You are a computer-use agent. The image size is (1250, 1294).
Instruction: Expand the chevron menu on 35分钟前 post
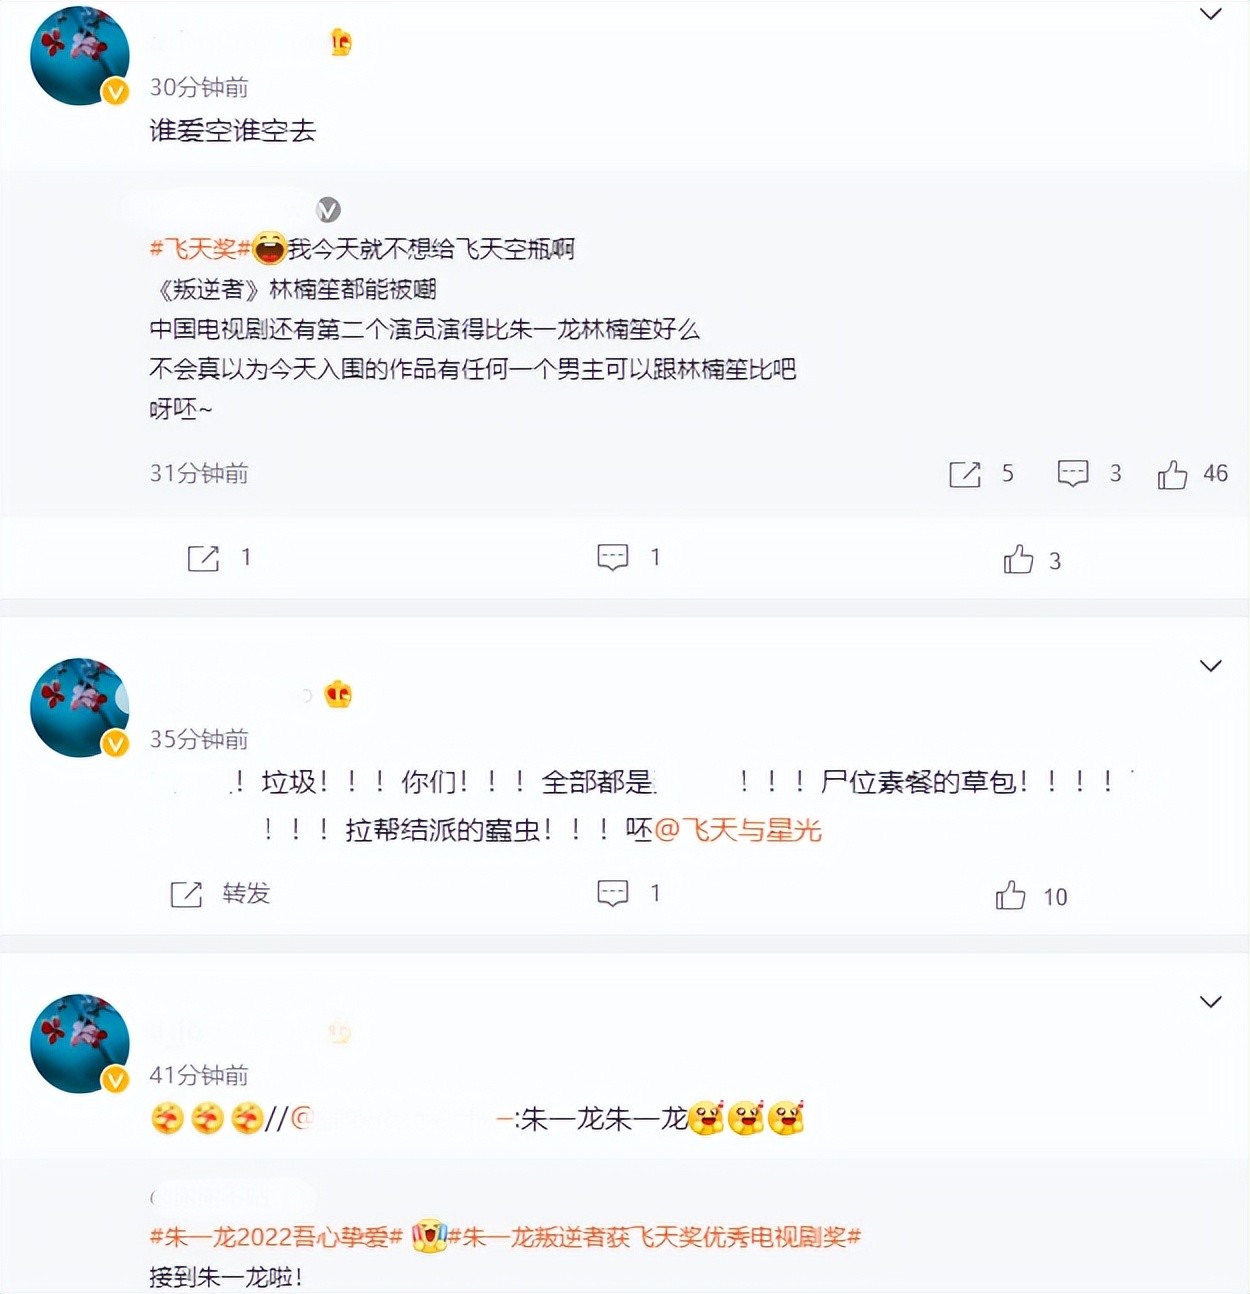[1210, 666]
